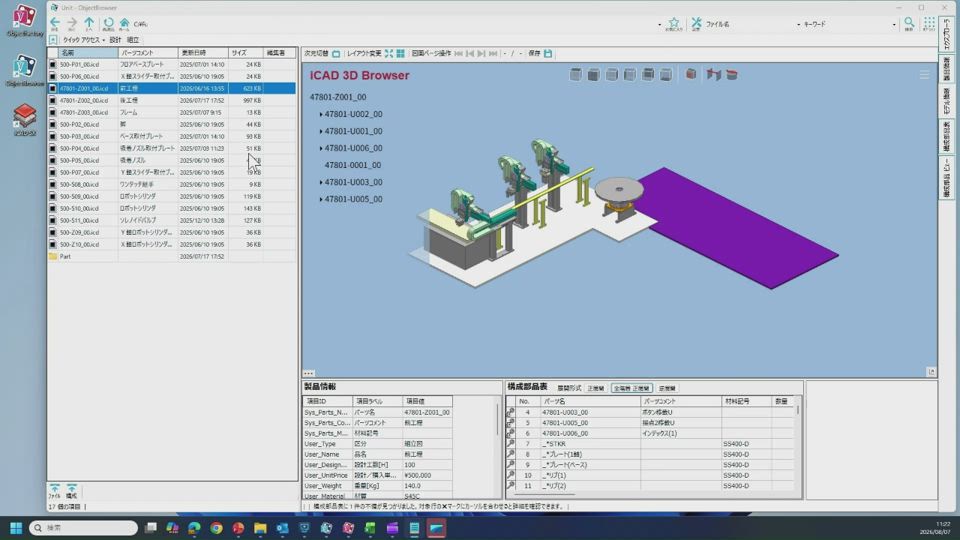This screenshot has height=540, width=960.
Task: Select the first view cube icon
Action: pos(576,75)
